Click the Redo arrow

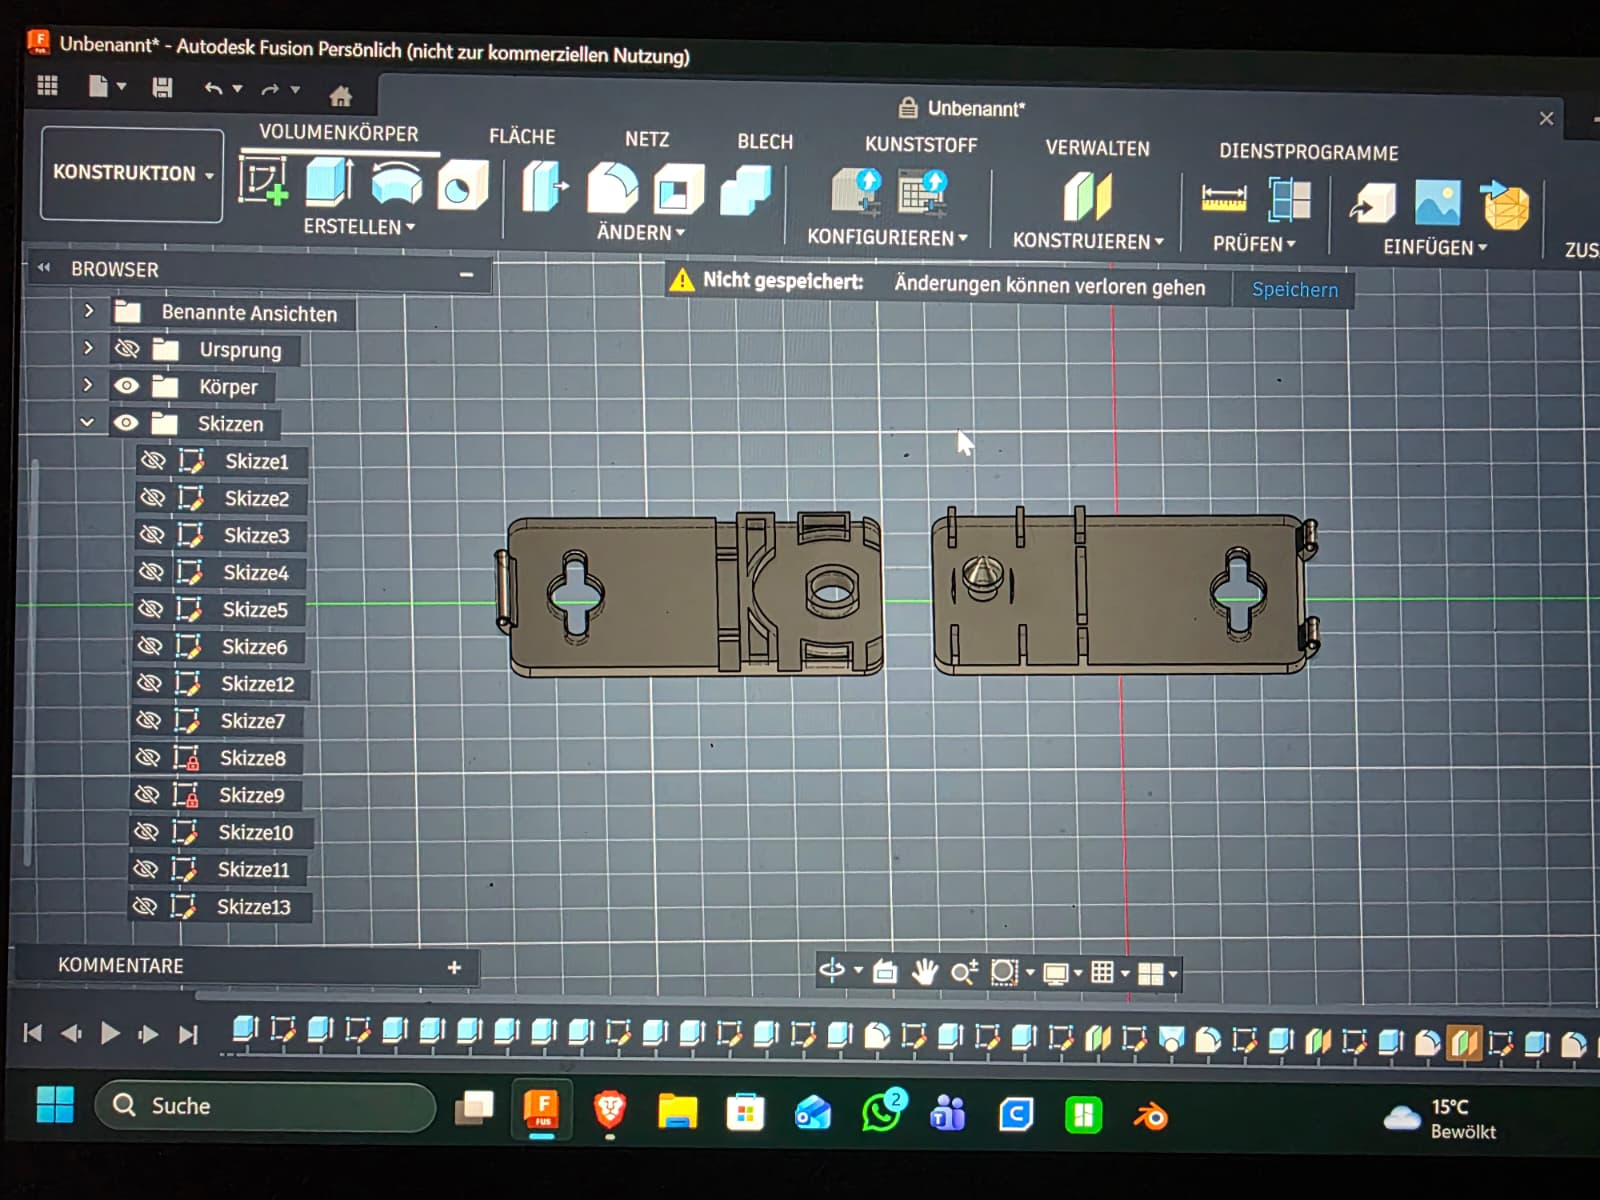coord(270,90)
